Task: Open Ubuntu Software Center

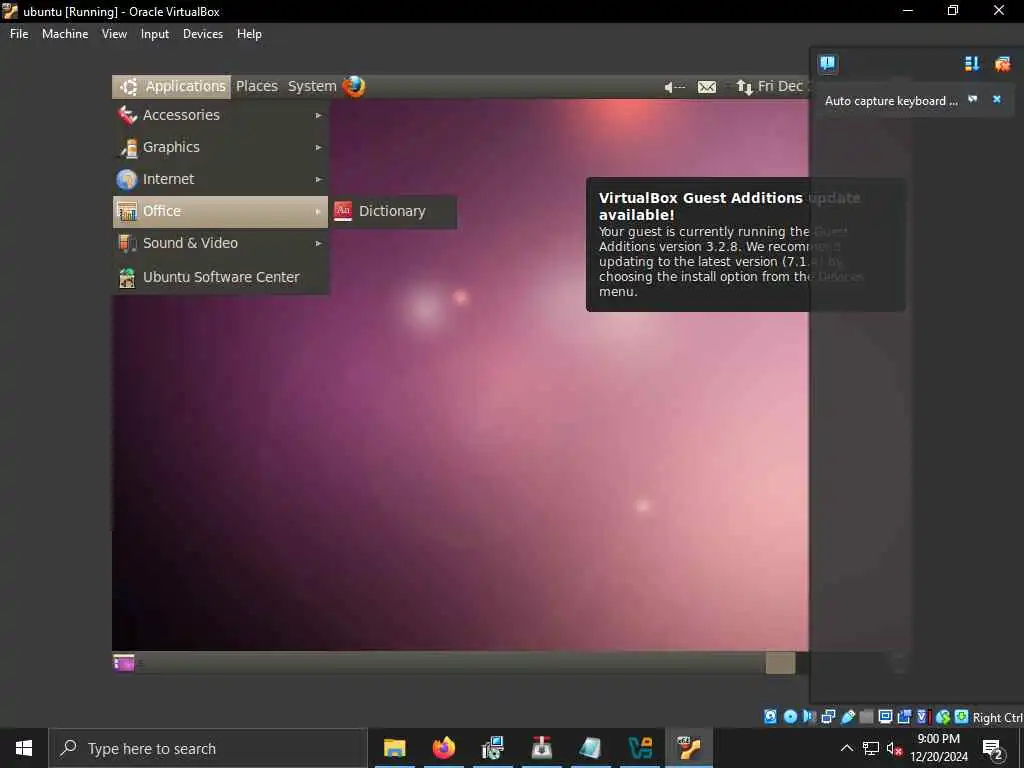Action: tap(220, 277)
